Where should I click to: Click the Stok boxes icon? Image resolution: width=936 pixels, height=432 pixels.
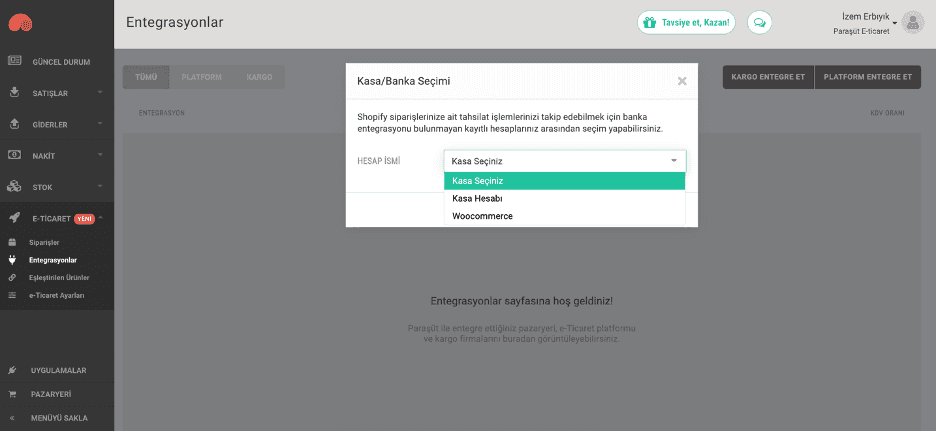point(14,186)
